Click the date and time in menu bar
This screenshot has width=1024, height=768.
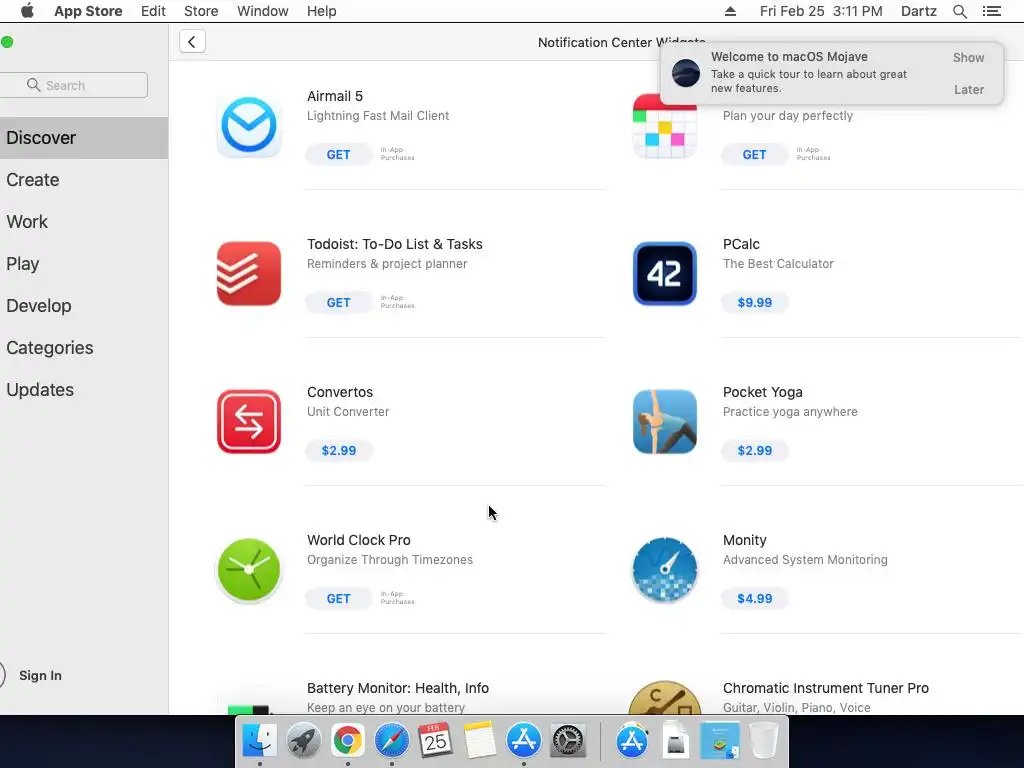tap(821, 11)
